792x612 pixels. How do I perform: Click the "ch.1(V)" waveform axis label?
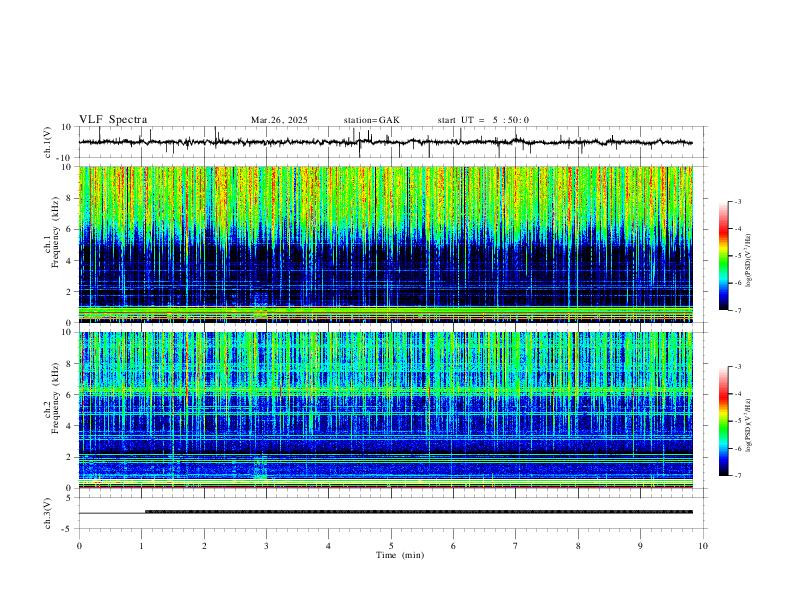[x=48, y=142]
